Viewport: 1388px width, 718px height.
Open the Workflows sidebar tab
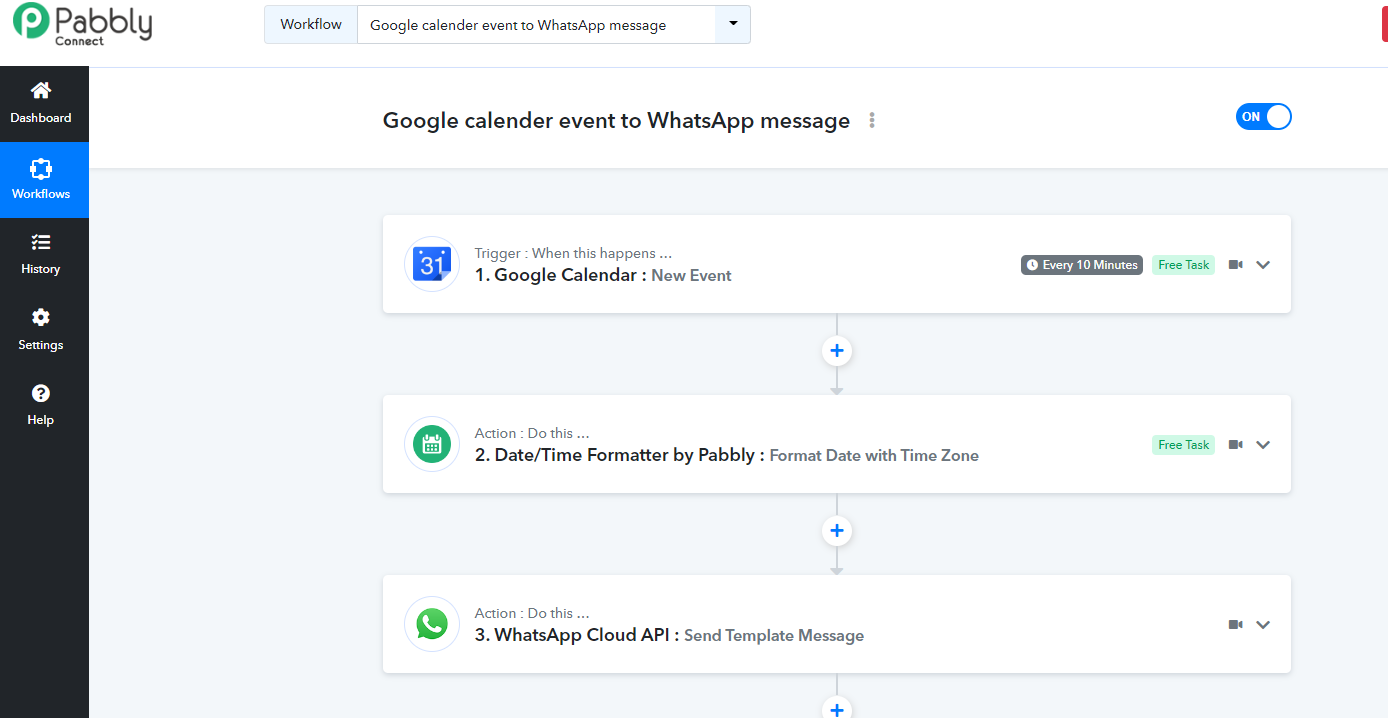pyautogui.click(x=44, y=180)
